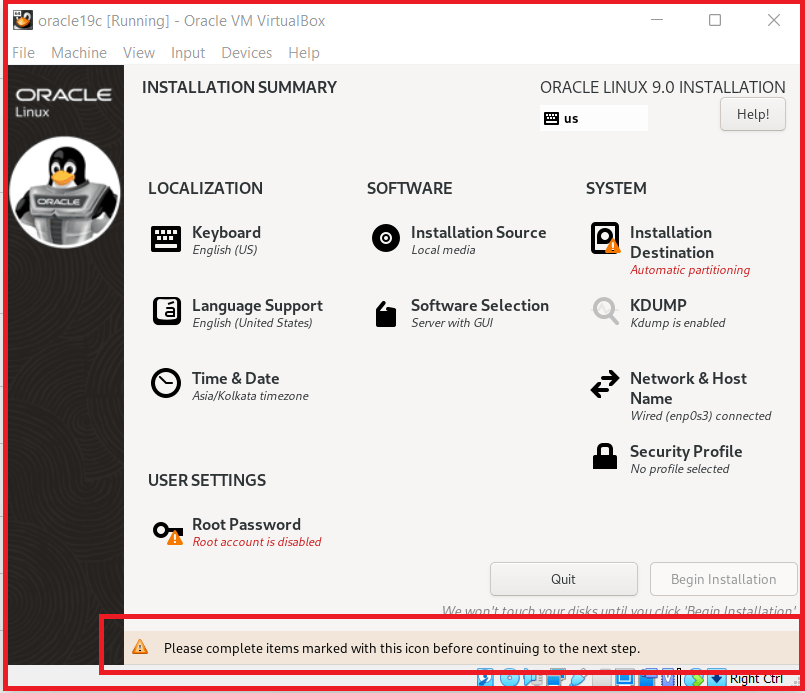
Task: Open the Time & Date clock icon
Action: tap(165, 382)
